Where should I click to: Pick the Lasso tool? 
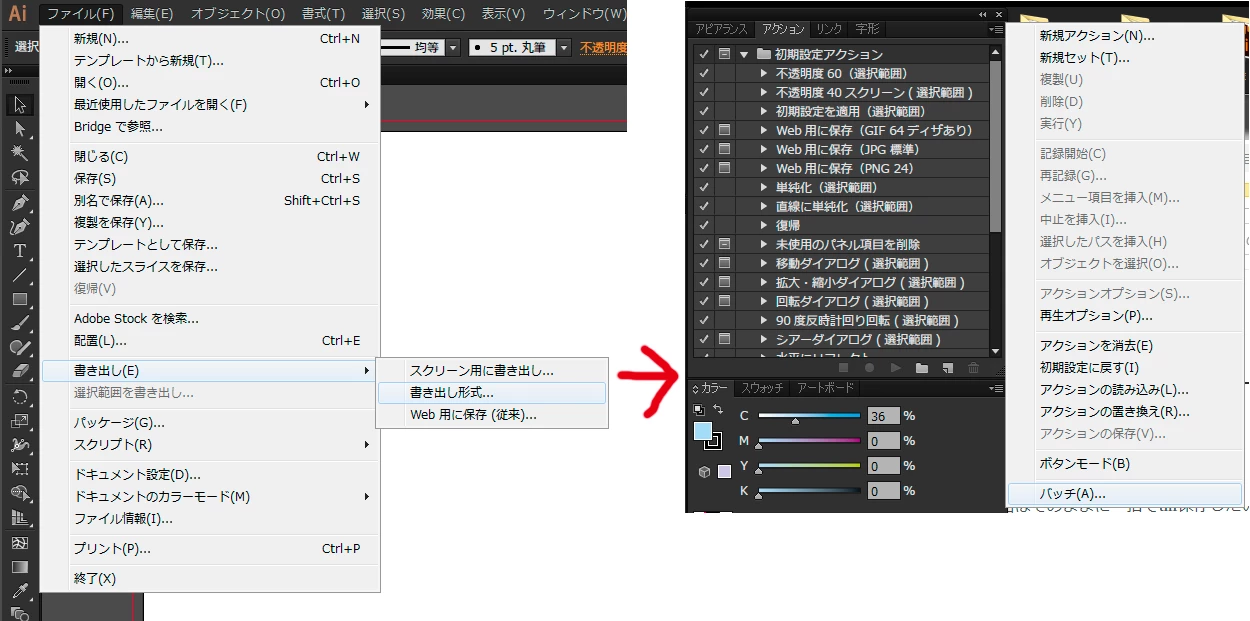(19, 177)
